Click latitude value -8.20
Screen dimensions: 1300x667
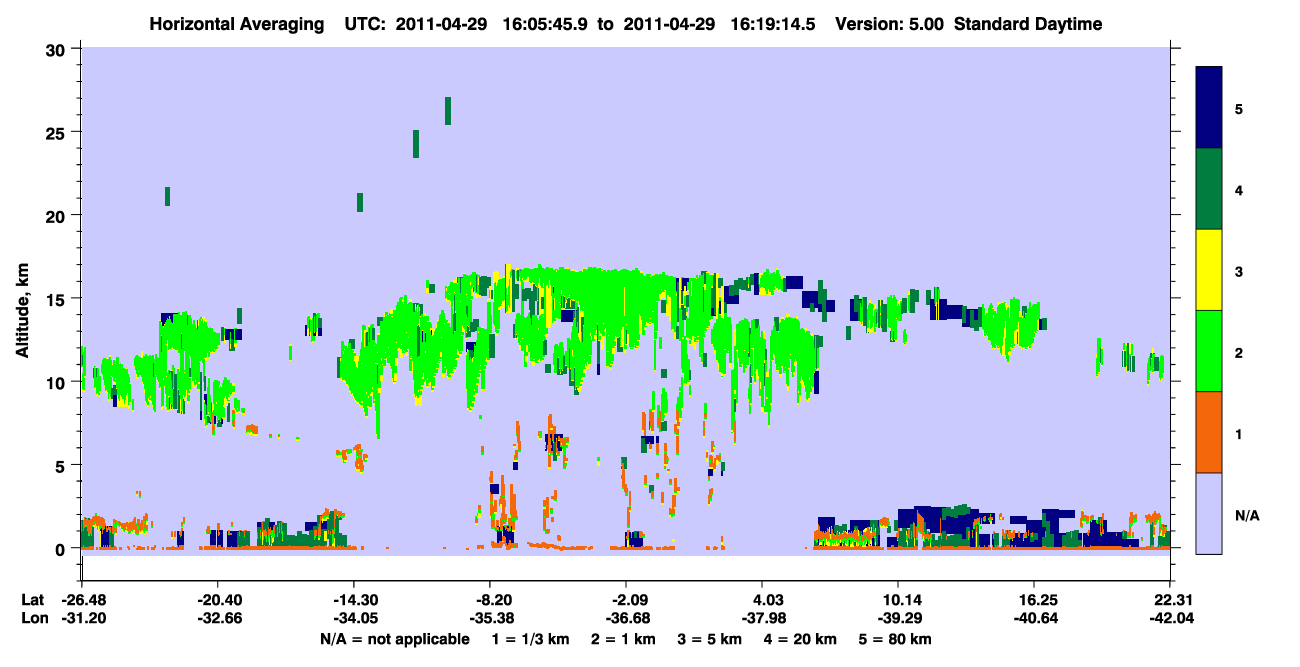(x=489, y=599)
